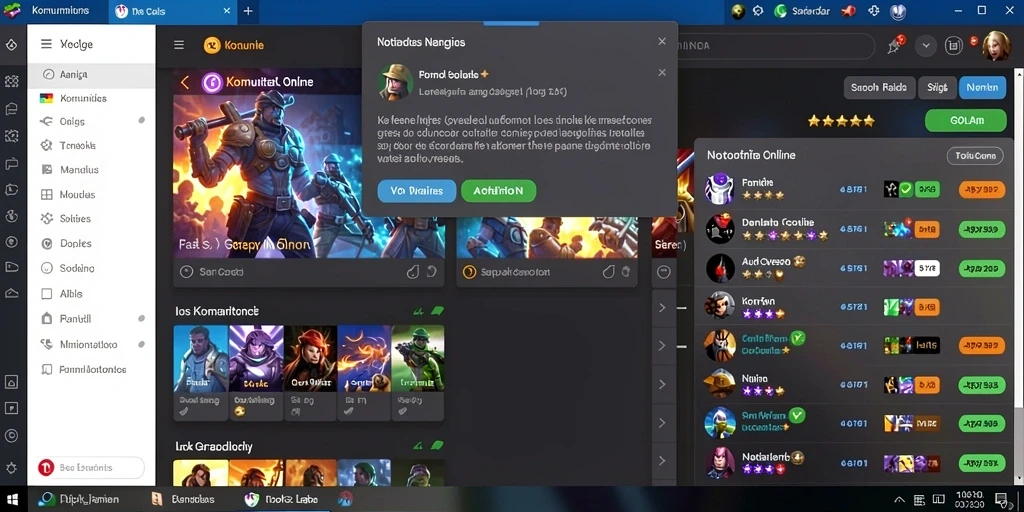1024x512 pixels.
Task: Click the green AchinioN button in dialog
Action: [498, 191]
